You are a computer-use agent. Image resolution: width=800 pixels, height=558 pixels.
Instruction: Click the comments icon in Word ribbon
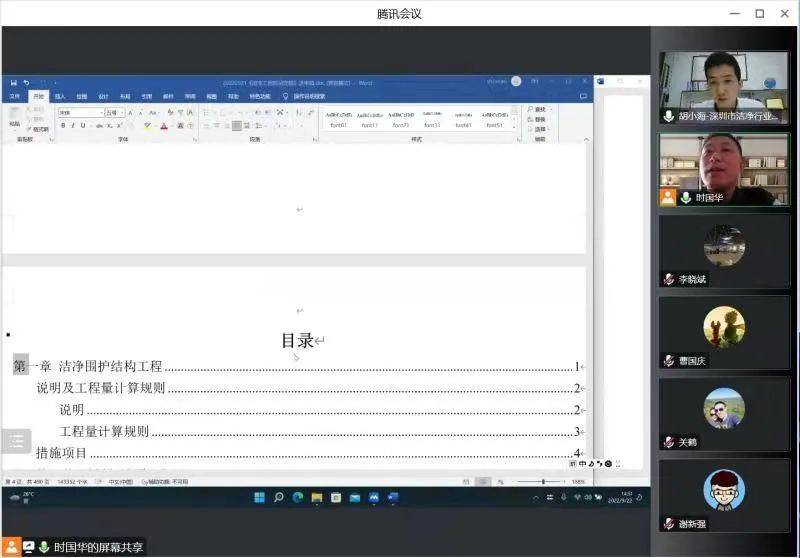583,96
